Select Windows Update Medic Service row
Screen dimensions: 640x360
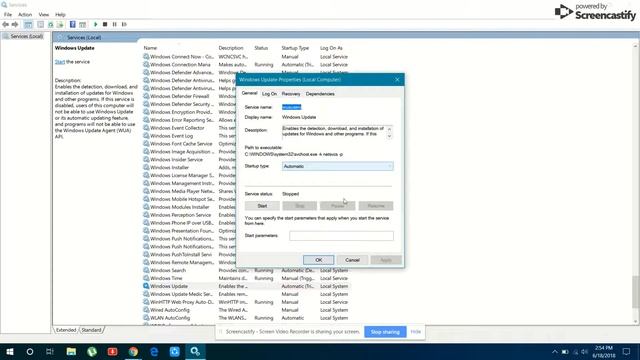click(x=246, y=294)
